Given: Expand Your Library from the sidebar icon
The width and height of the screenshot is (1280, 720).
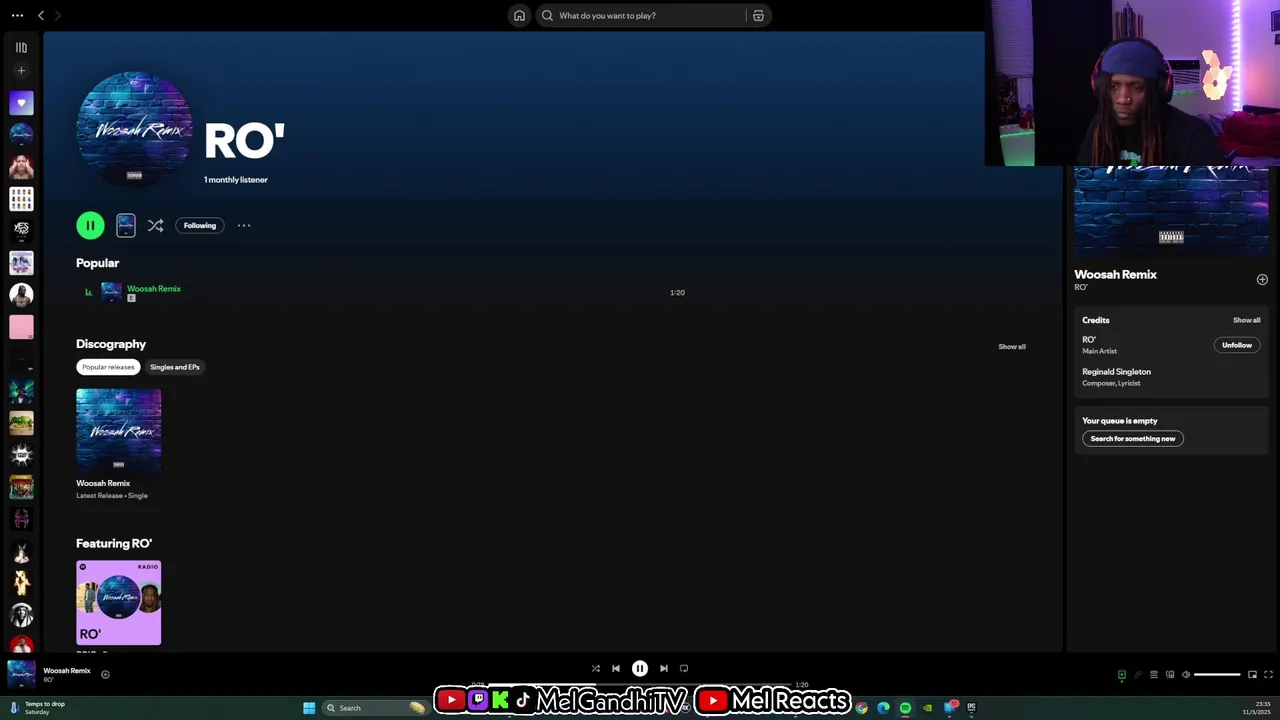Looking at the screenshot, I should click(21, 47).
